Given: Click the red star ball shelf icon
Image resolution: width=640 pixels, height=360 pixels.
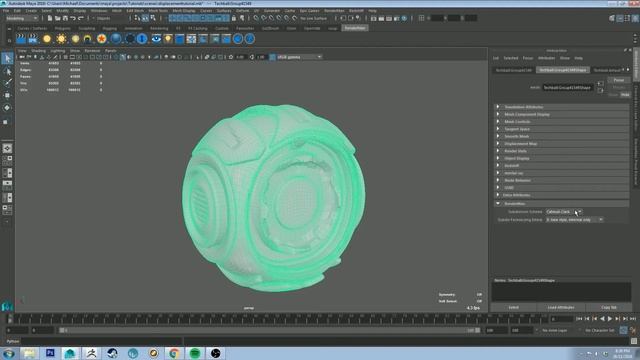Looking at the screenshot, I should tap(102, 39).
